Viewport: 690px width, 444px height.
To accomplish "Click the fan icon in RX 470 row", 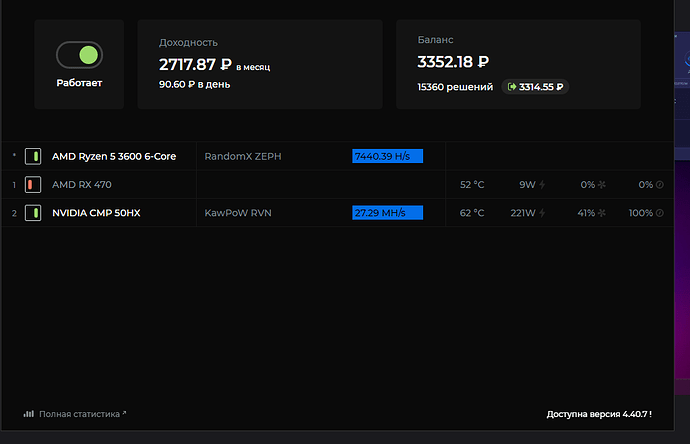I will click(x=600, y=185).
